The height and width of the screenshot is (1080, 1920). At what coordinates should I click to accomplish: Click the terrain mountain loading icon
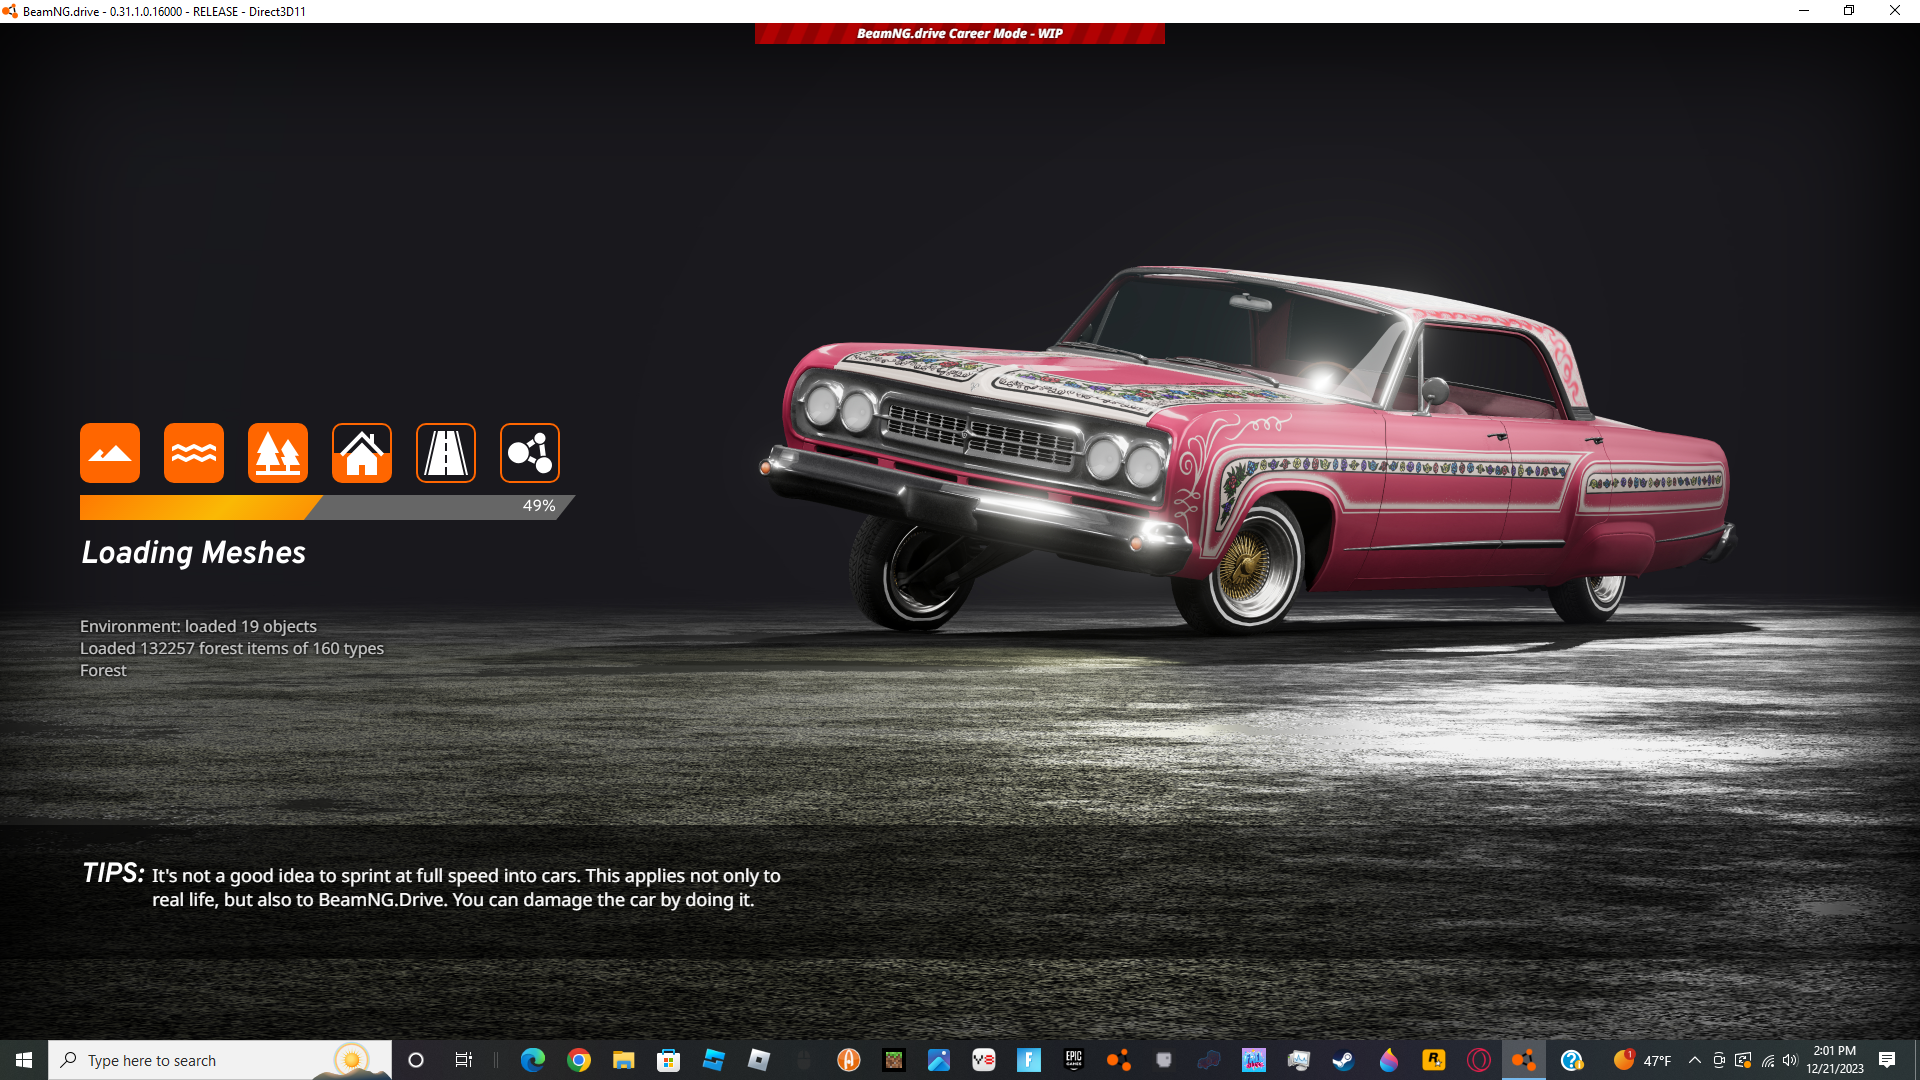pyautogui.click(x=110, y=453)
